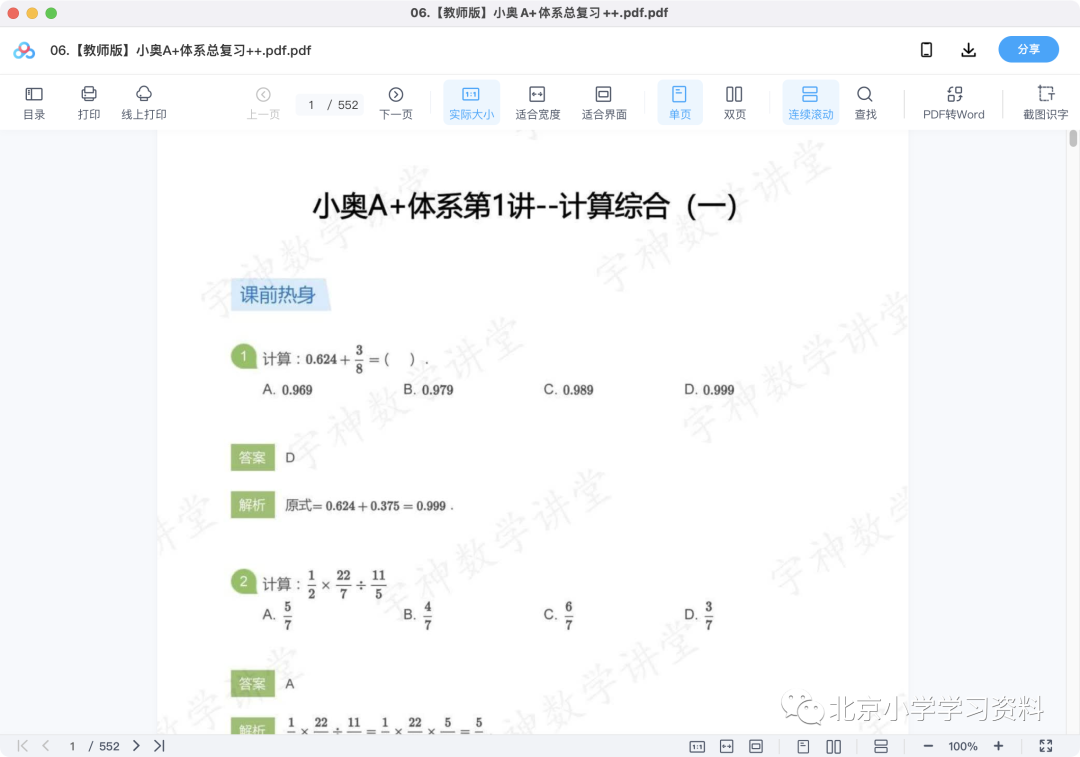1080x757 pixels.
Task: Click actual size icon in bottom bar
Action: 697,747
